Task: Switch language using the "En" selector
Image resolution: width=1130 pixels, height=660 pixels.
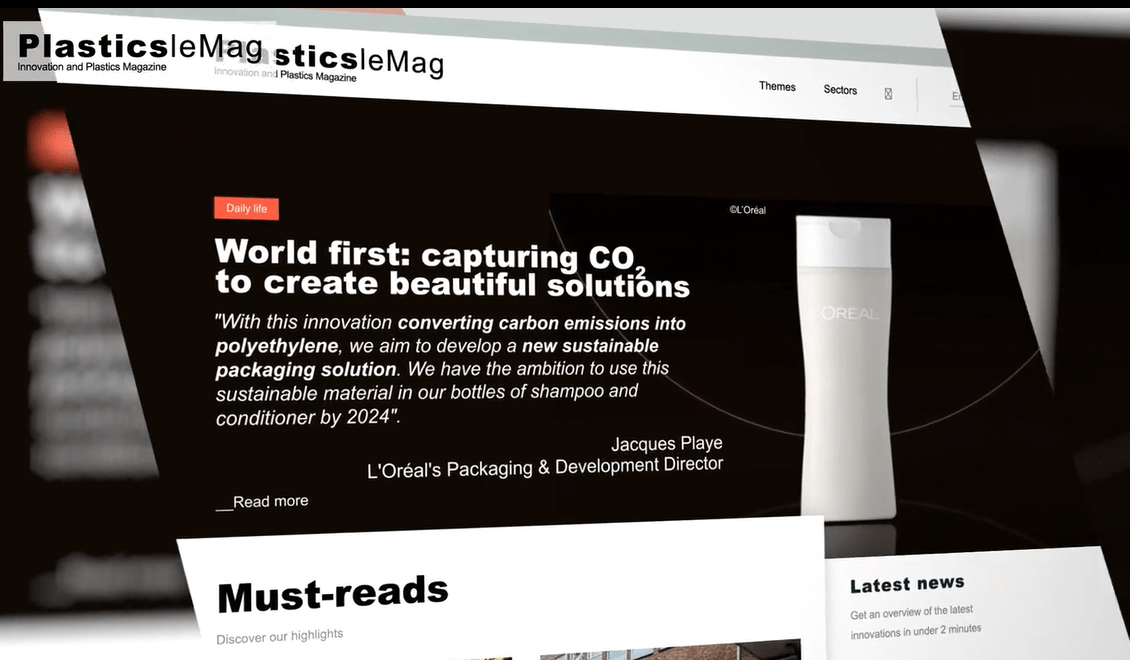Action: tap(957, 96)
